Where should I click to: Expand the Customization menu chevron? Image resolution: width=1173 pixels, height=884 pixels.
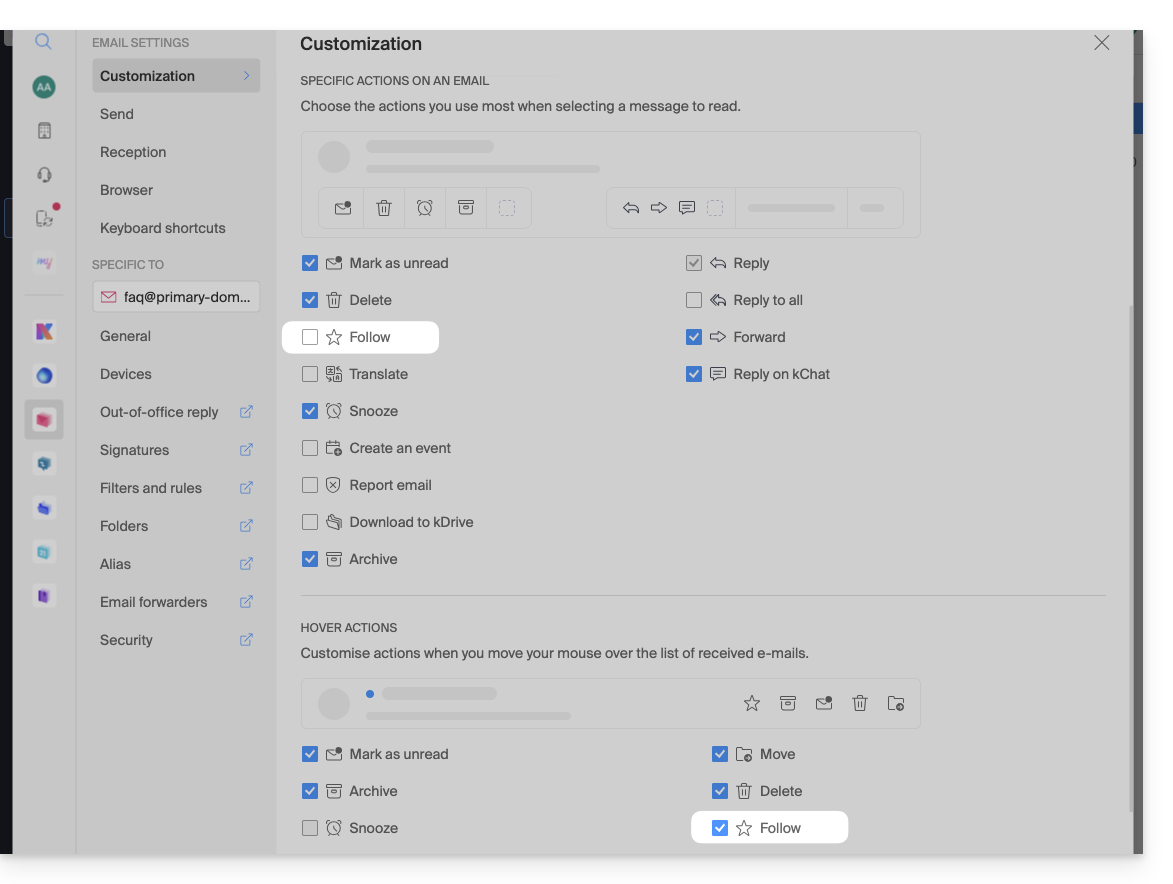(246, 76)
